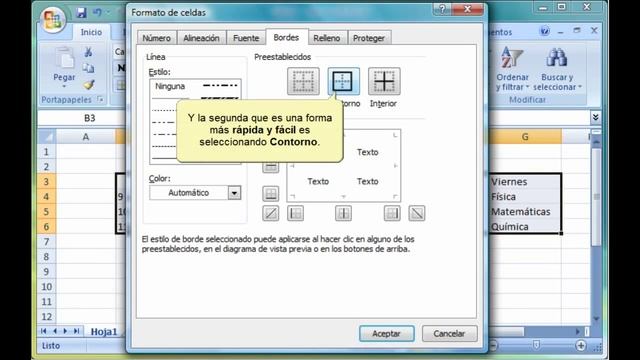Screen dimensions: 640x360
Task: Click the zoom in plus button
Action: (x=581, y=346)
